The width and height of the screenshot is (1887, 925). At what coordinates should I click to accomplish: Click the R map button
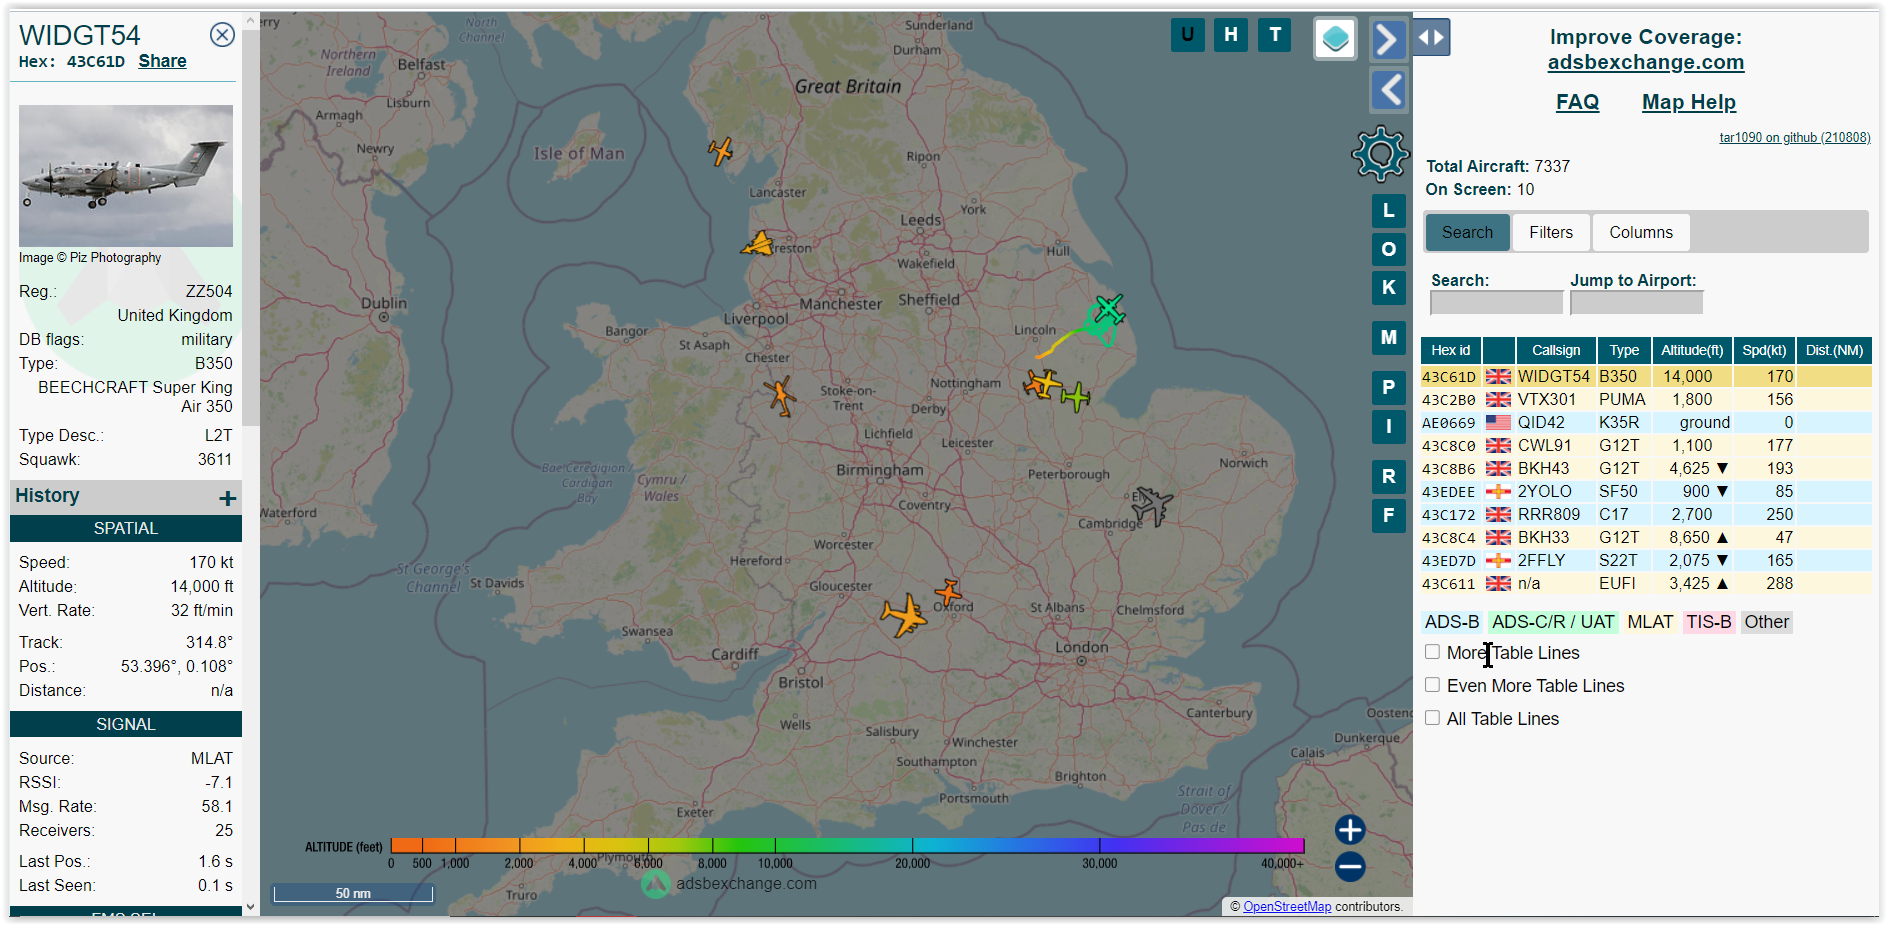click(1388, 477)
